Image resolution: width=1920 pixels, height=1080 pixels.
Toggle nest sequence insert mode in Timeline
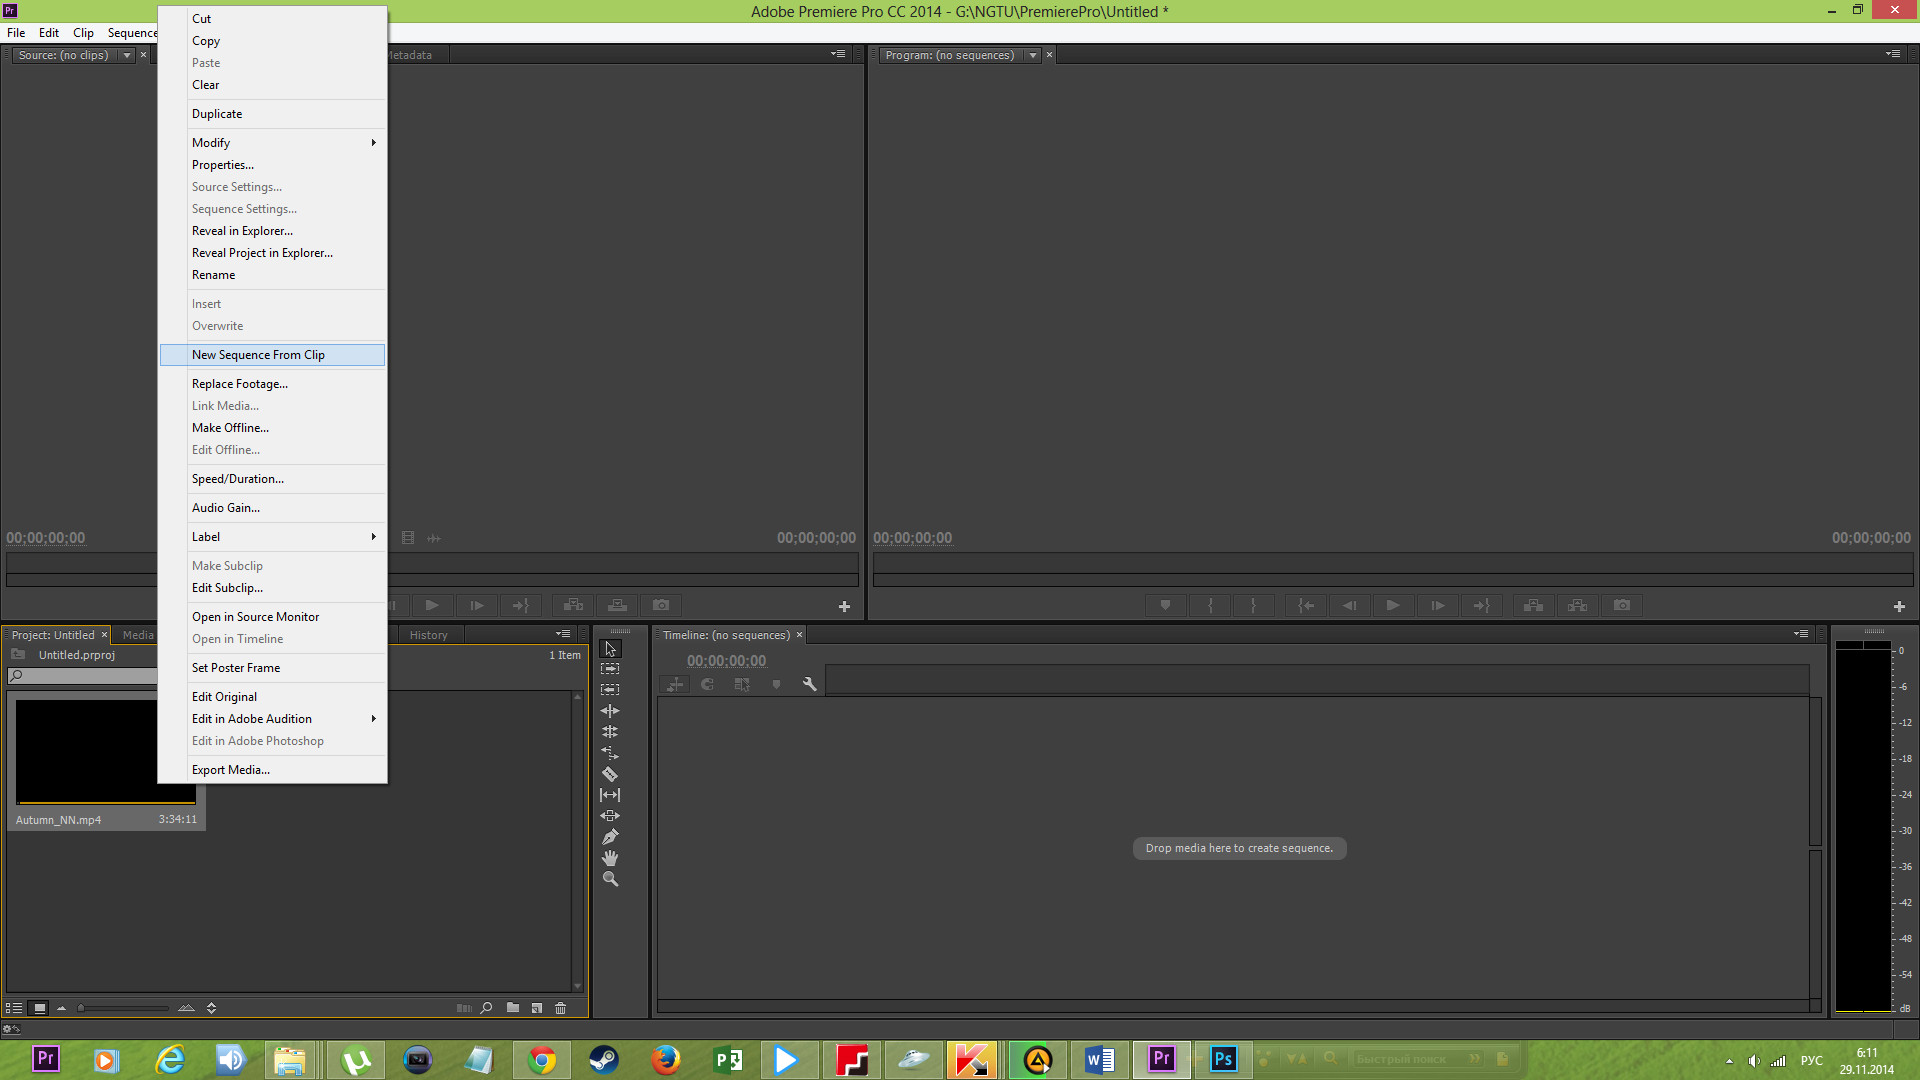[675, 685]
